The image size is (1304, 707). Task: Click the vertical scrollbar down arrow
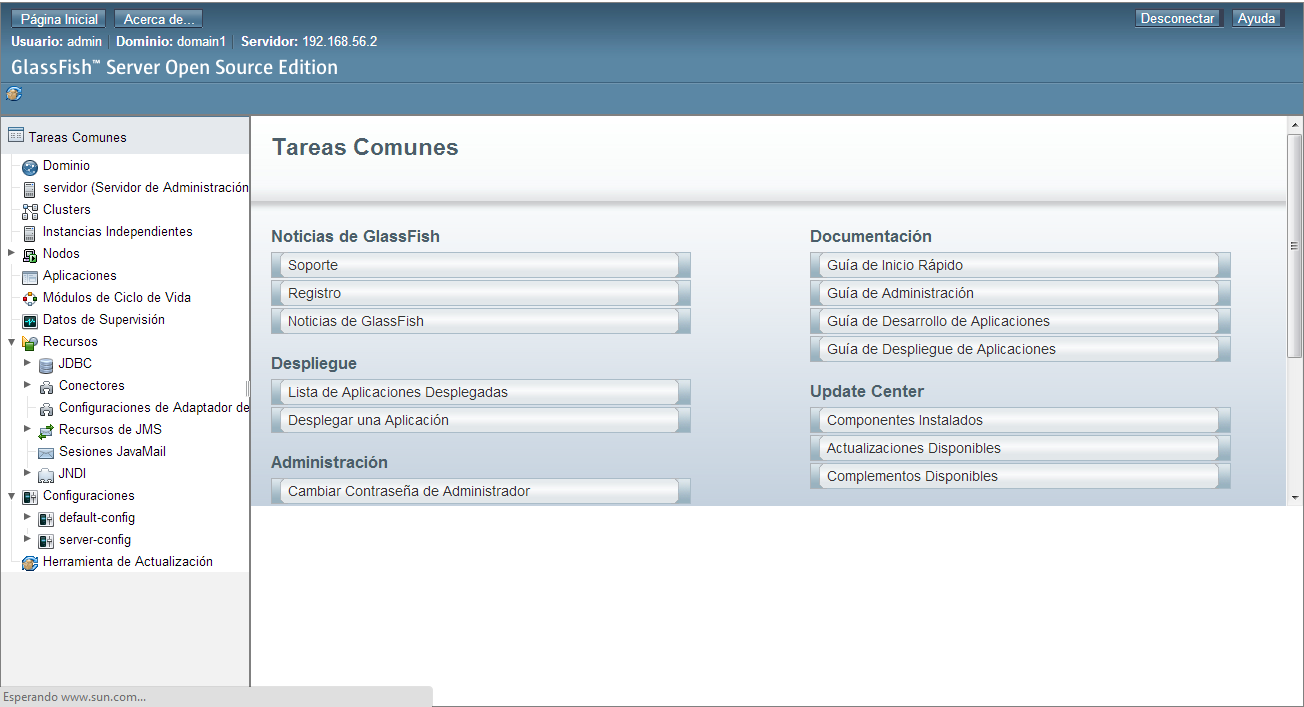click(1294, 497)
